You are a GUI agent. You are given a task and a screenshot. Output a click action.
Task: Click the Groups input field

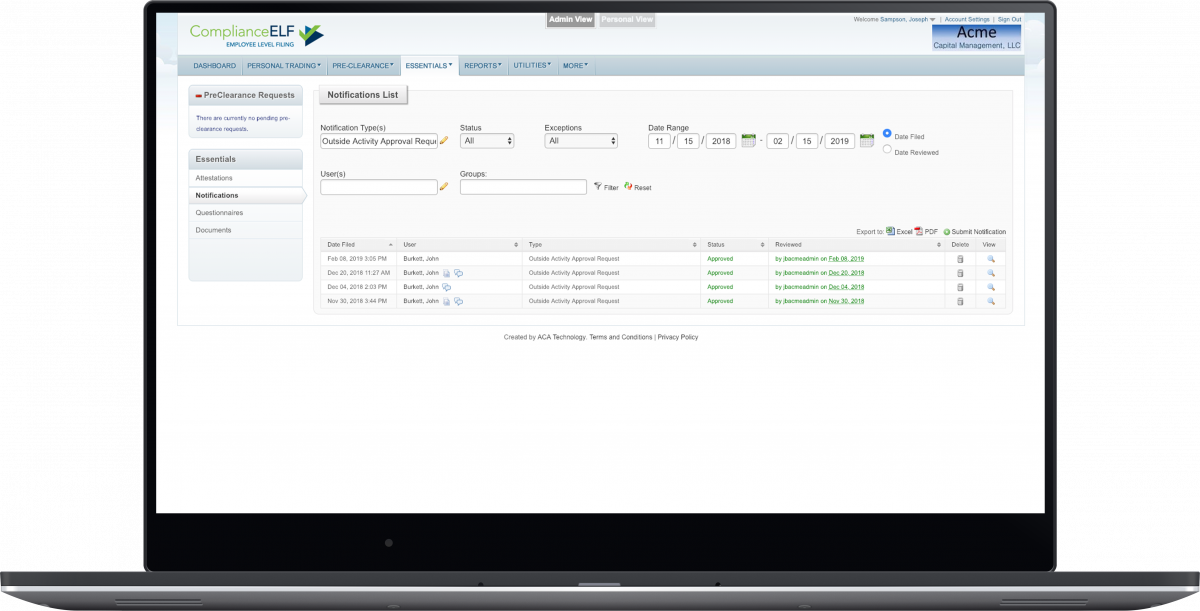click(x=523, y=187)
